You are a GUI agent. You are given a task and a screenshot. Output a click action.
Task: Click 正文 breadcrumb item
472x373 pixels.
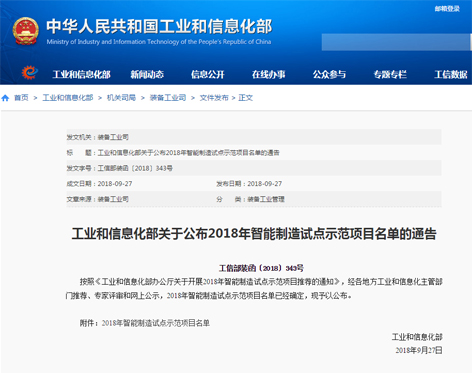click(x=246, y=98)
